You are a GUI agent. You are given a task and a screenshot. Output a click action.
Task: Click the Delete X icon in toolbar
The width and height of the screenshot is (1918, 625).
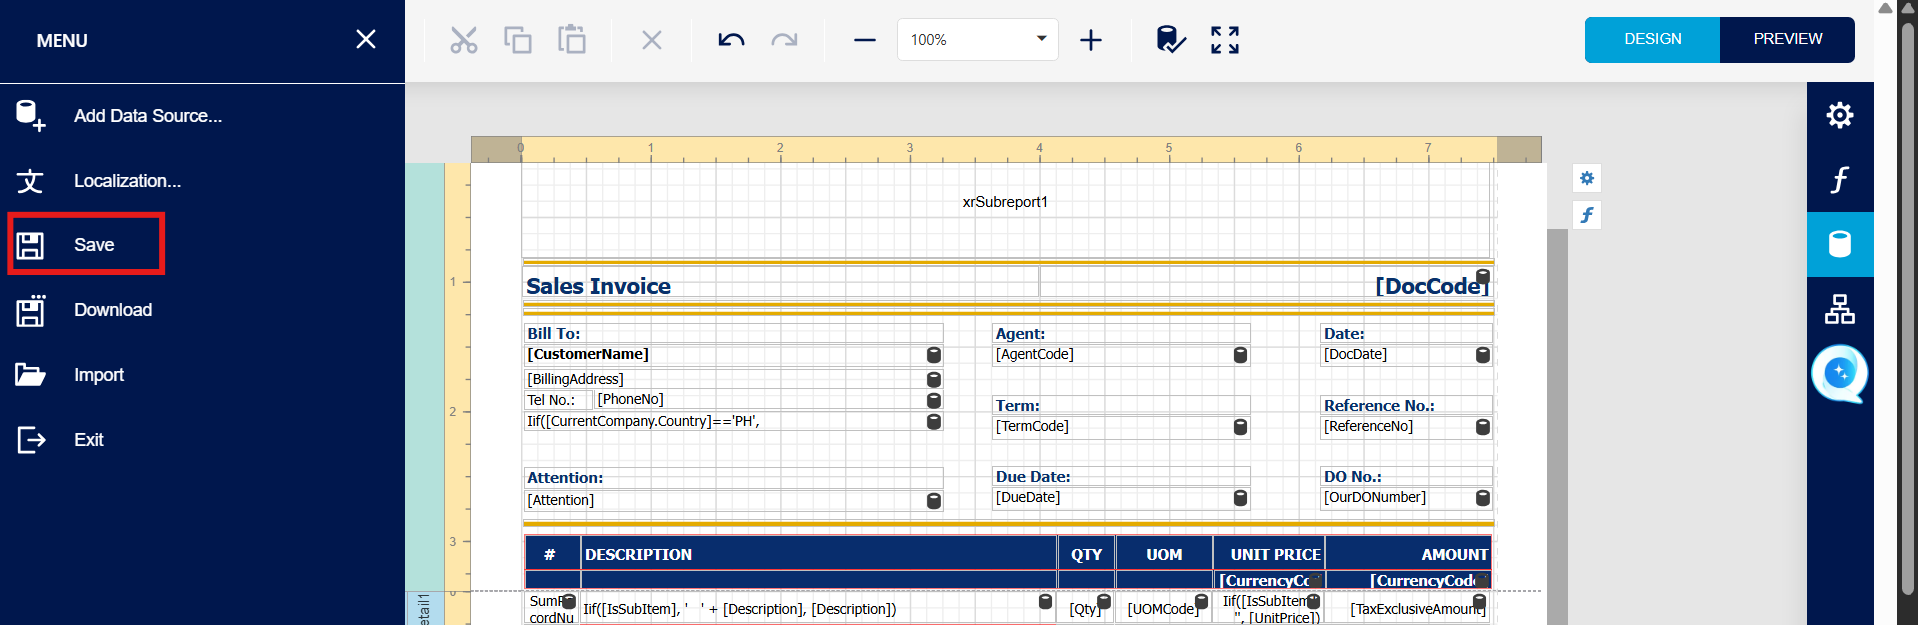[652, 40]
